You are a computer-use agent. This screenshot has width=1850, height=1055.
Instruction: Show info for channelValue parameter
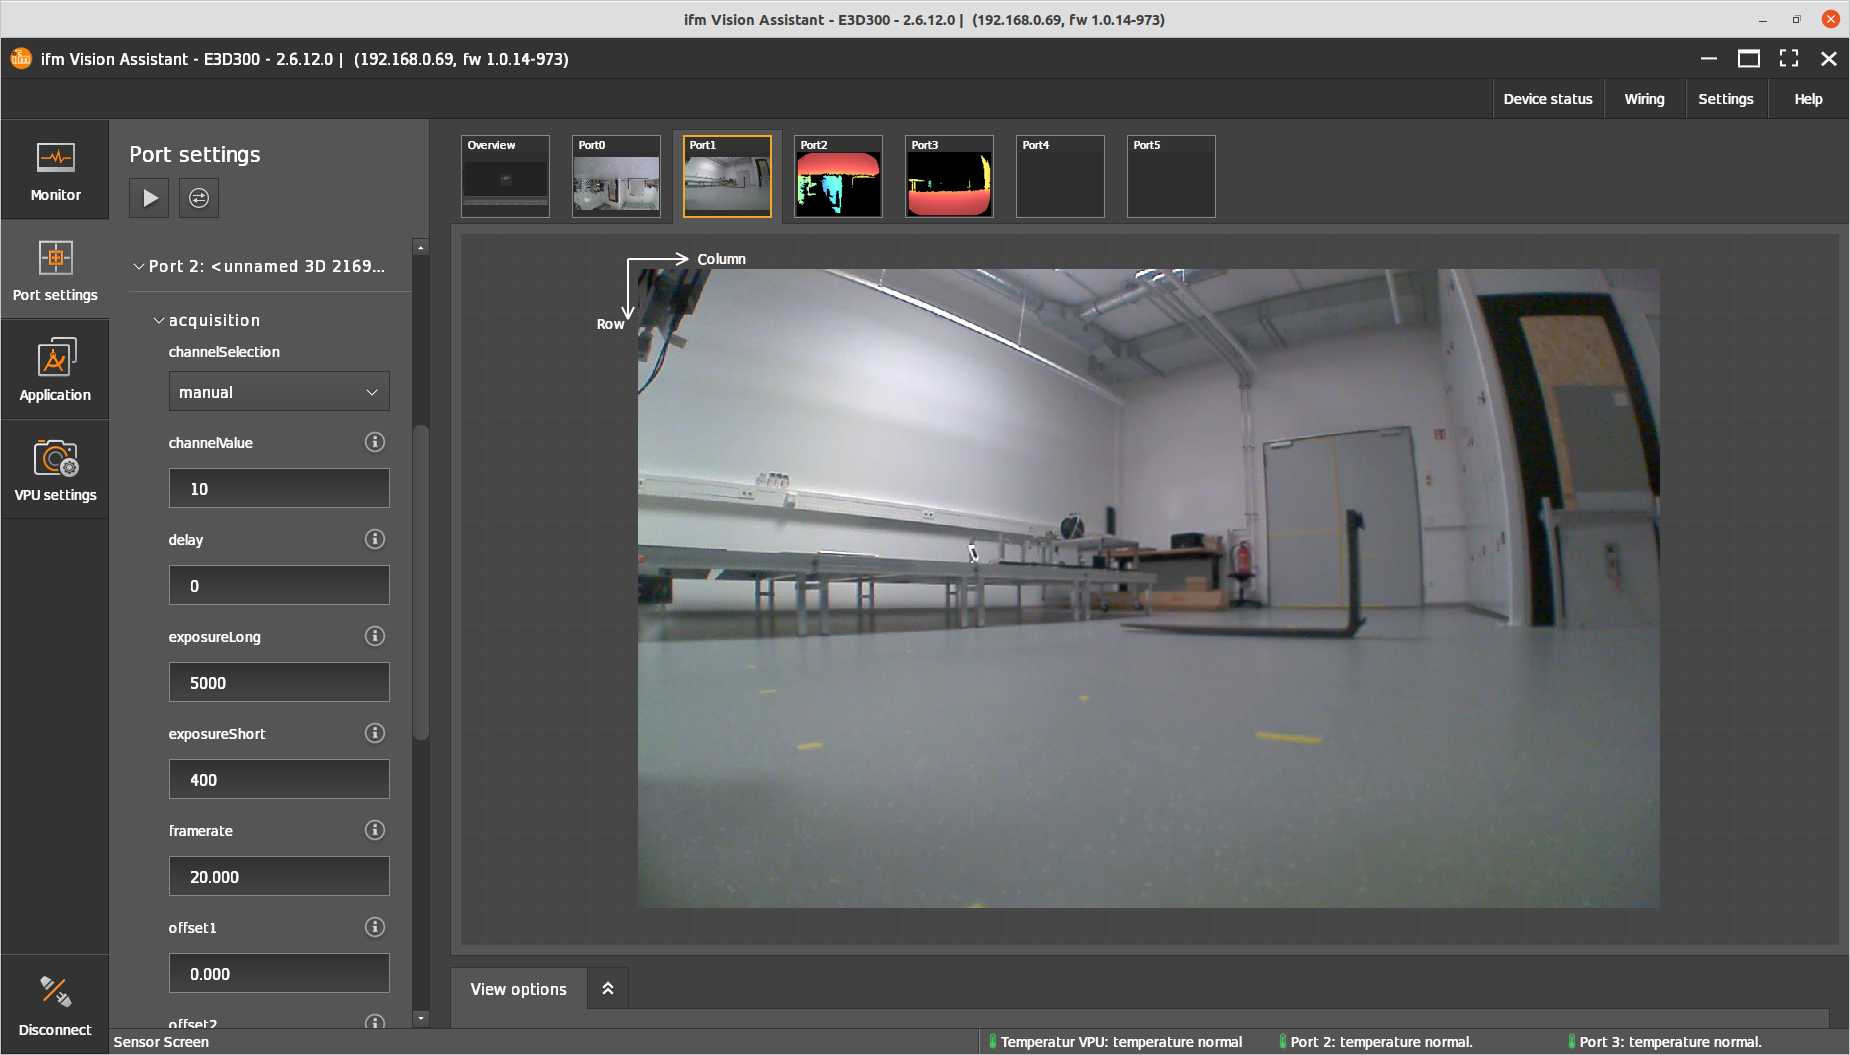click(x=375, y=442)
